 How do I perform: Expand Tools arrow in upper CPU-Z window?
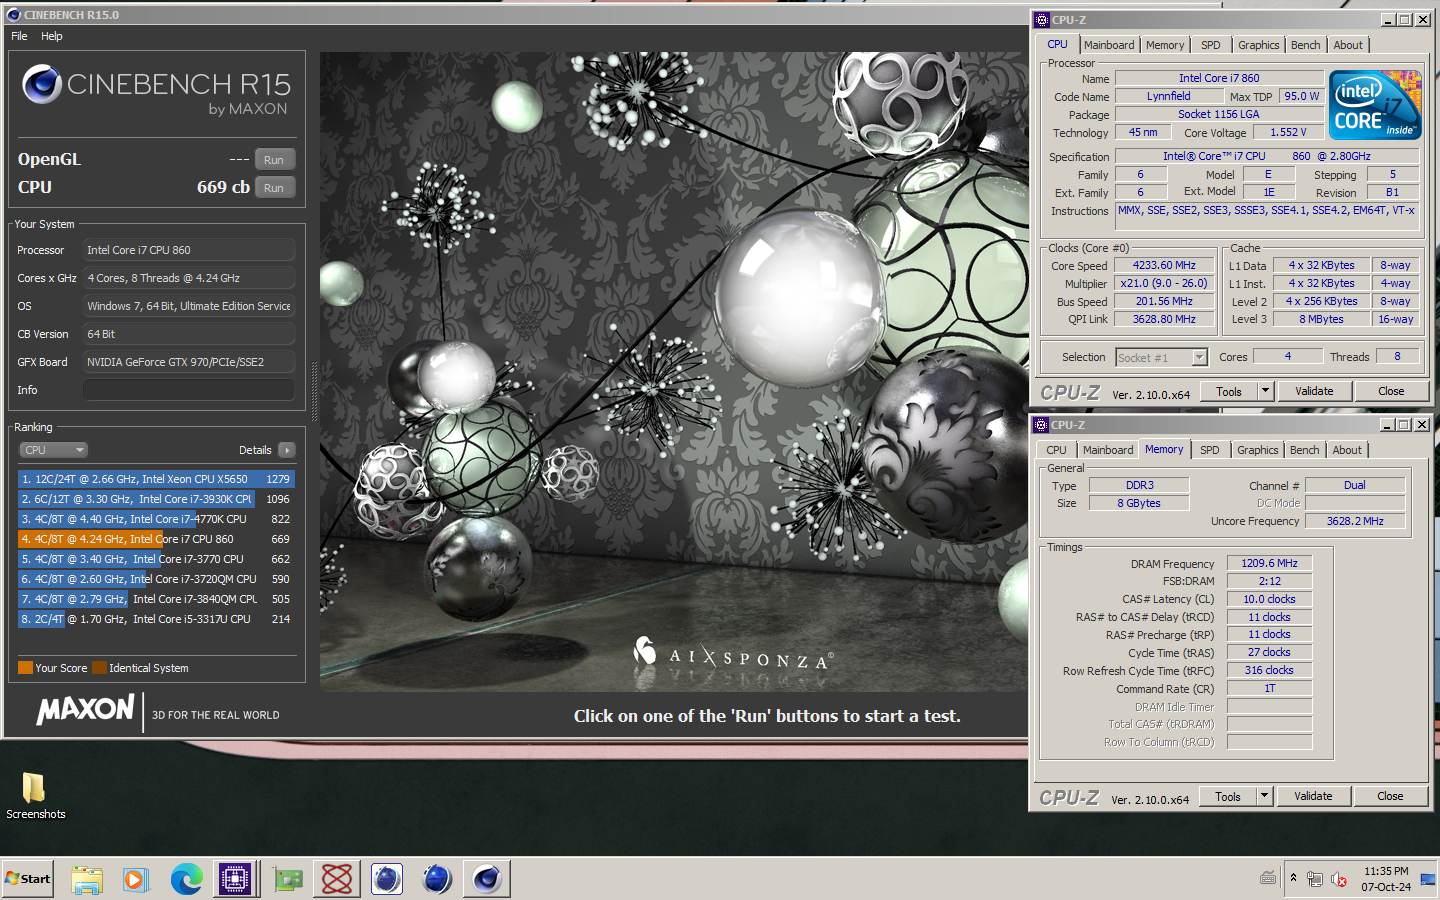click(x=1265, y=391)
